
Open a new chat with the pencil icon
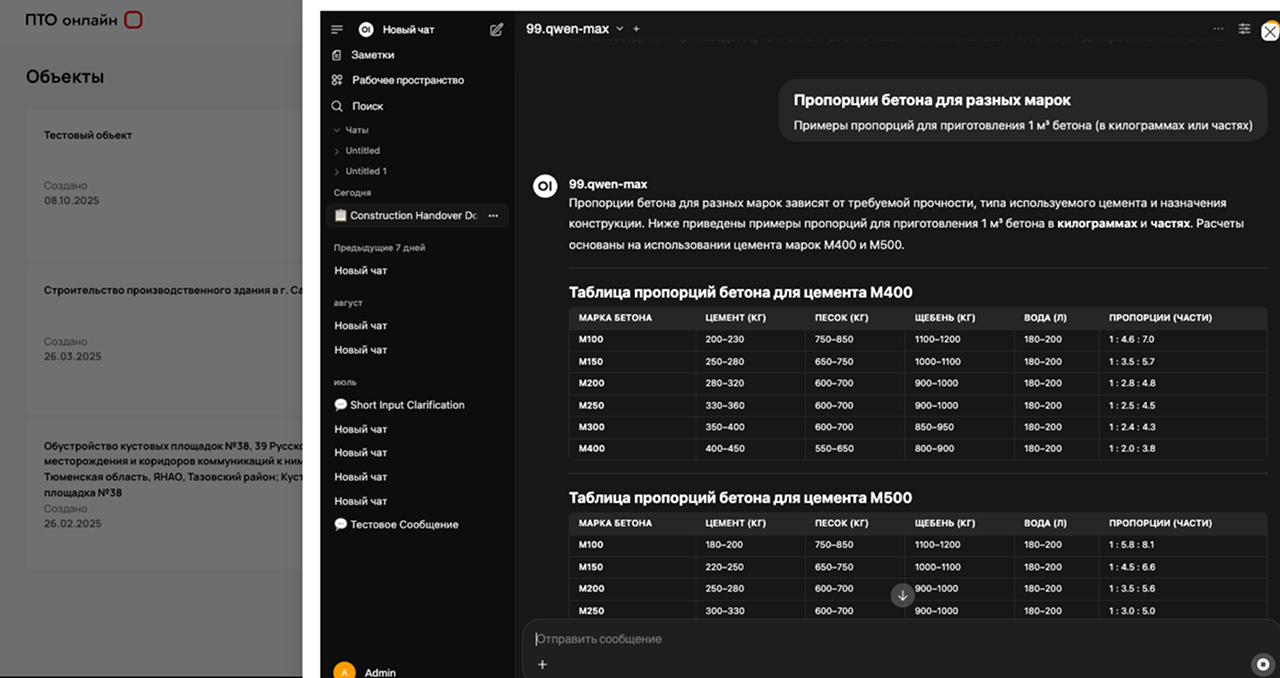pos(496,30)
